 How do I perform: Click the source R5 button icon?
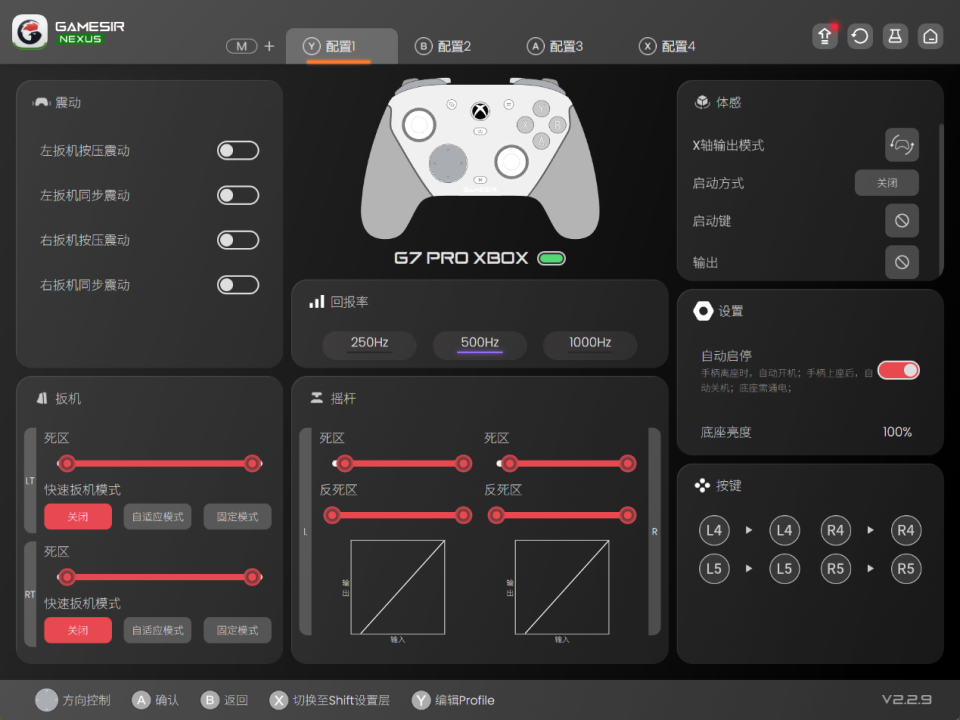pyautogui.click(x=836, y=568)
